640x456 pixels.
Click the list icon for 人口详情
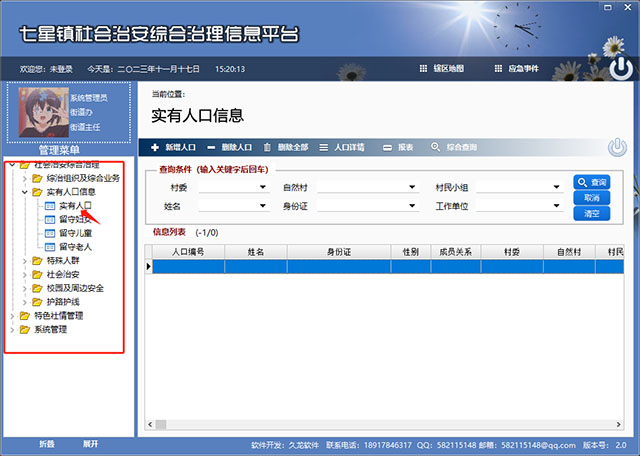324,147
